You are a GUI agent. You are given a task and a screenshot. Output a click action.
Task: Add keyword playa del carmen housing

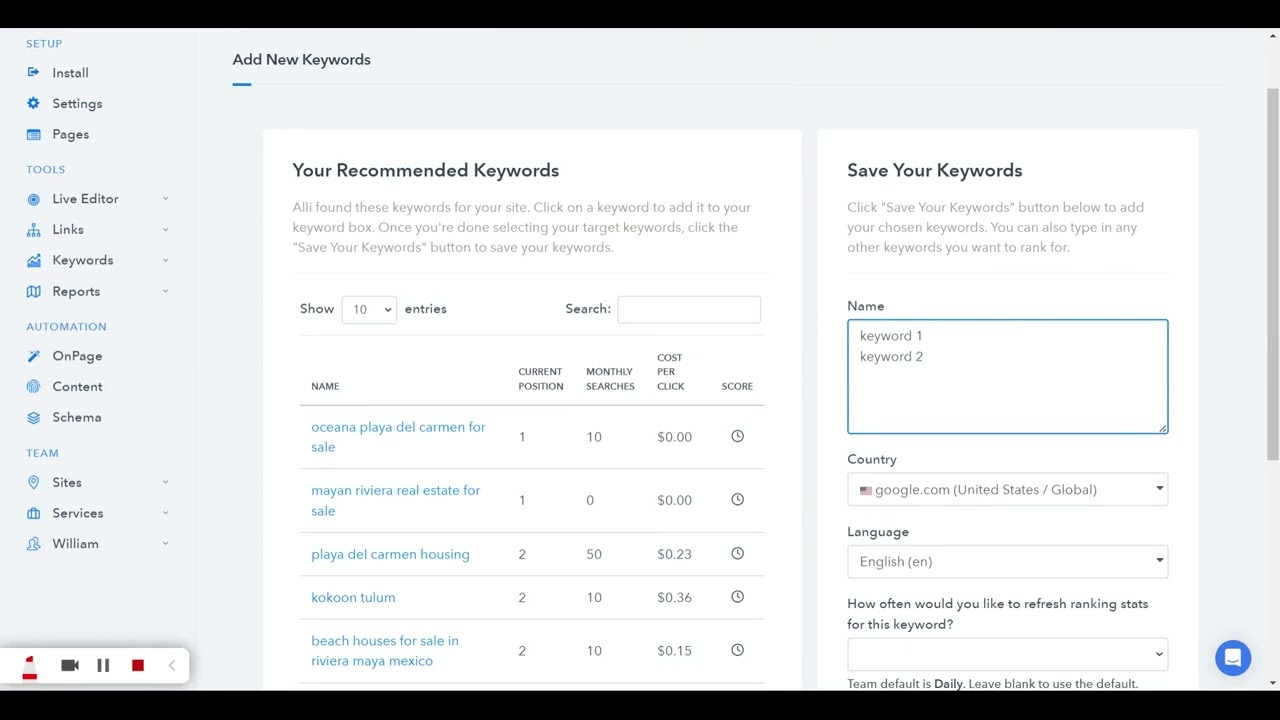point(390,554)
